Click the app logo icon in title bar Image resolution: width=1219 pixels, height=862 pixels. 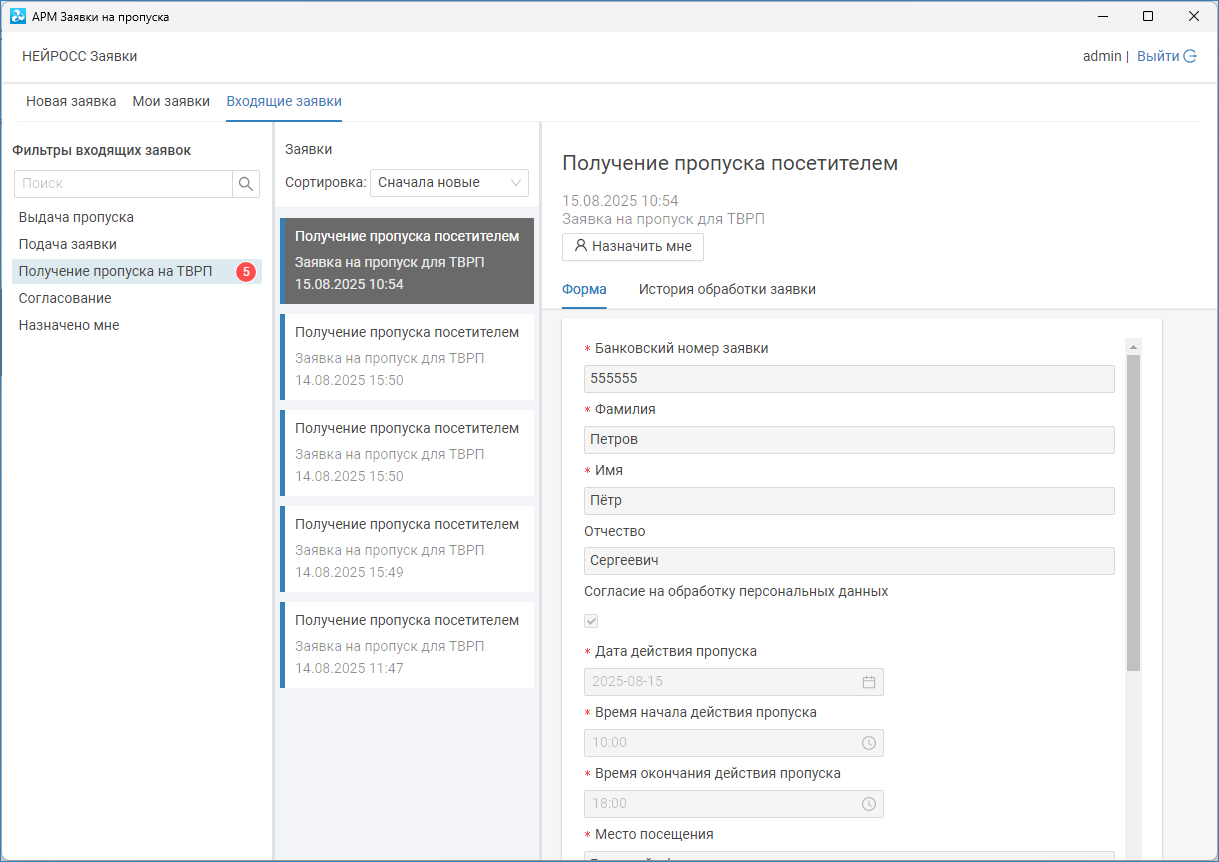17,16
